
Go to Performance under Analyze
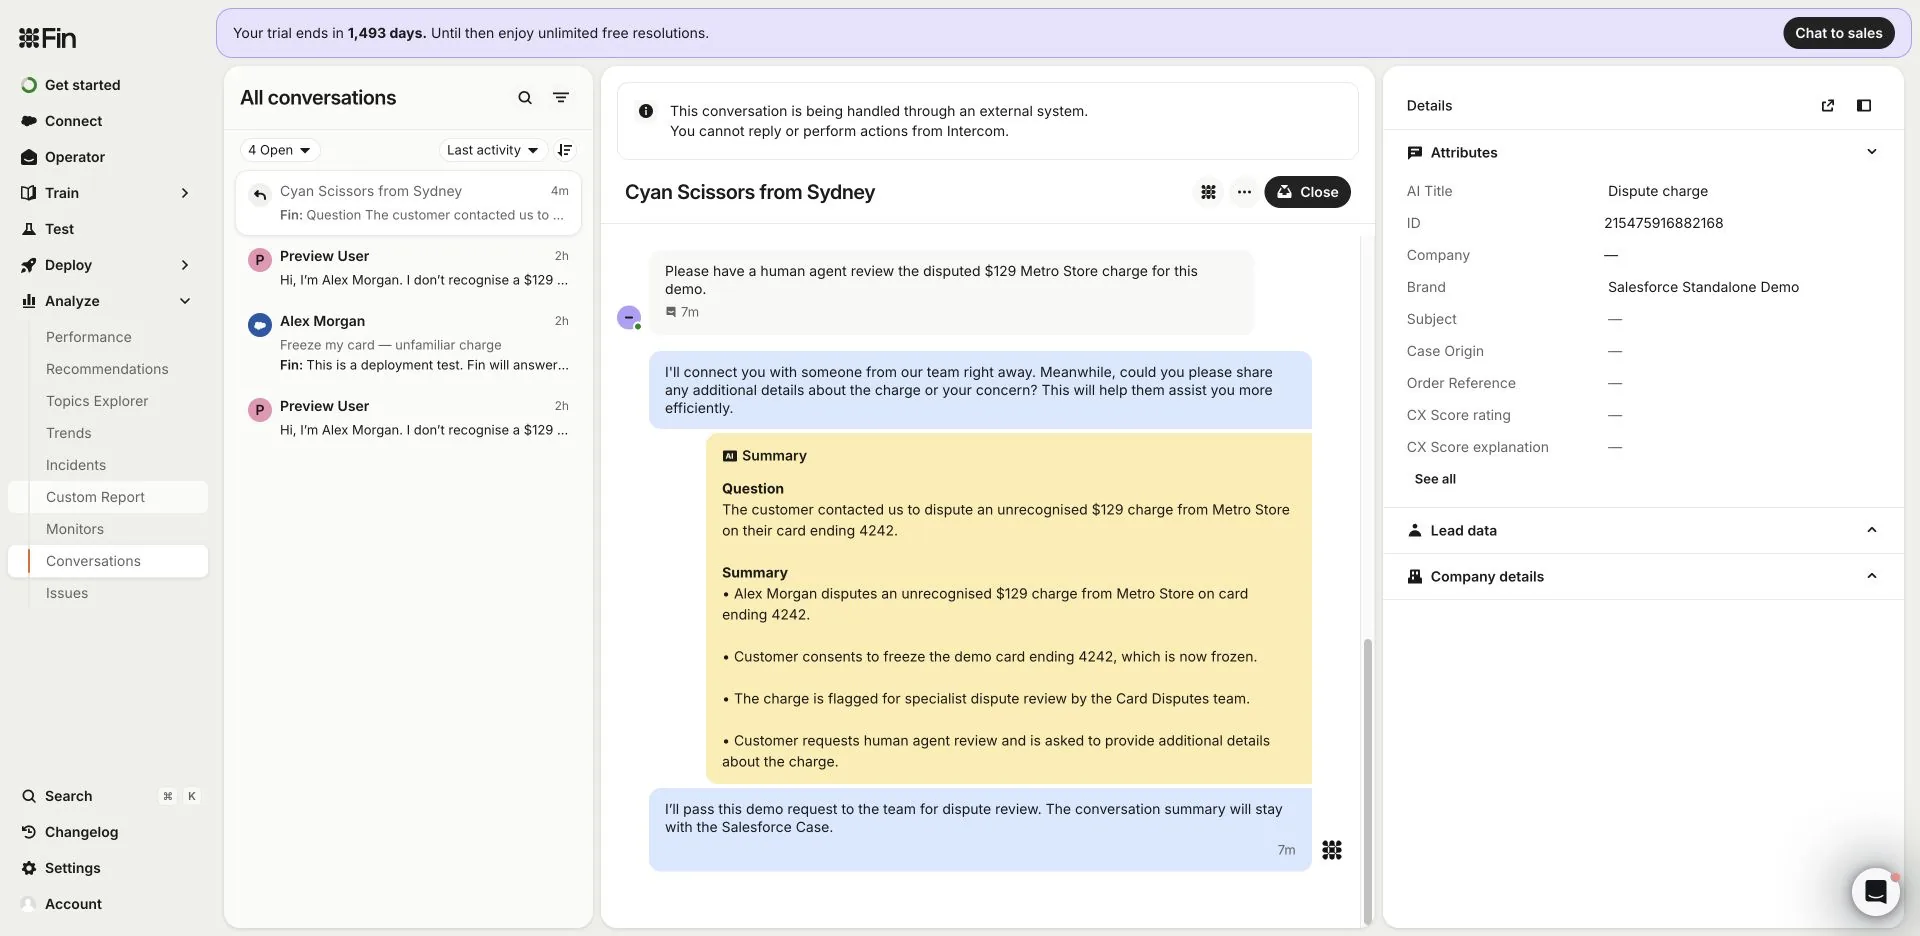tap(89, 337)
